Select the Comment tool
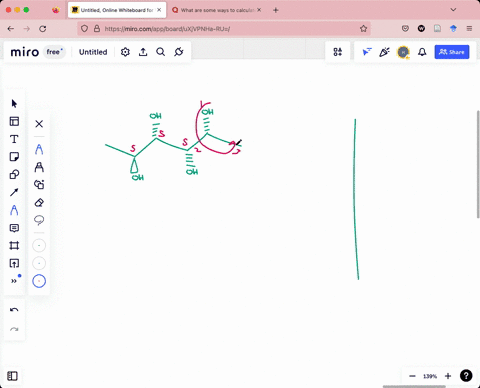Screen dimensions: 480x388 pyautogui.click(x=14, y=228)
